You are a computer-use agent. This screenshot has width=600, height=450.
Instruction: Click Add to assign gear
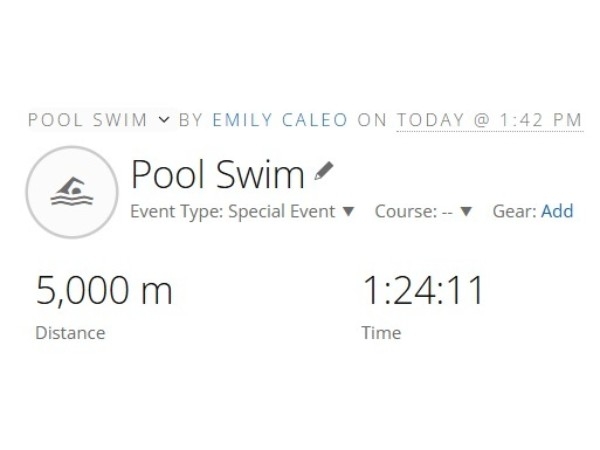click(557, 212)
